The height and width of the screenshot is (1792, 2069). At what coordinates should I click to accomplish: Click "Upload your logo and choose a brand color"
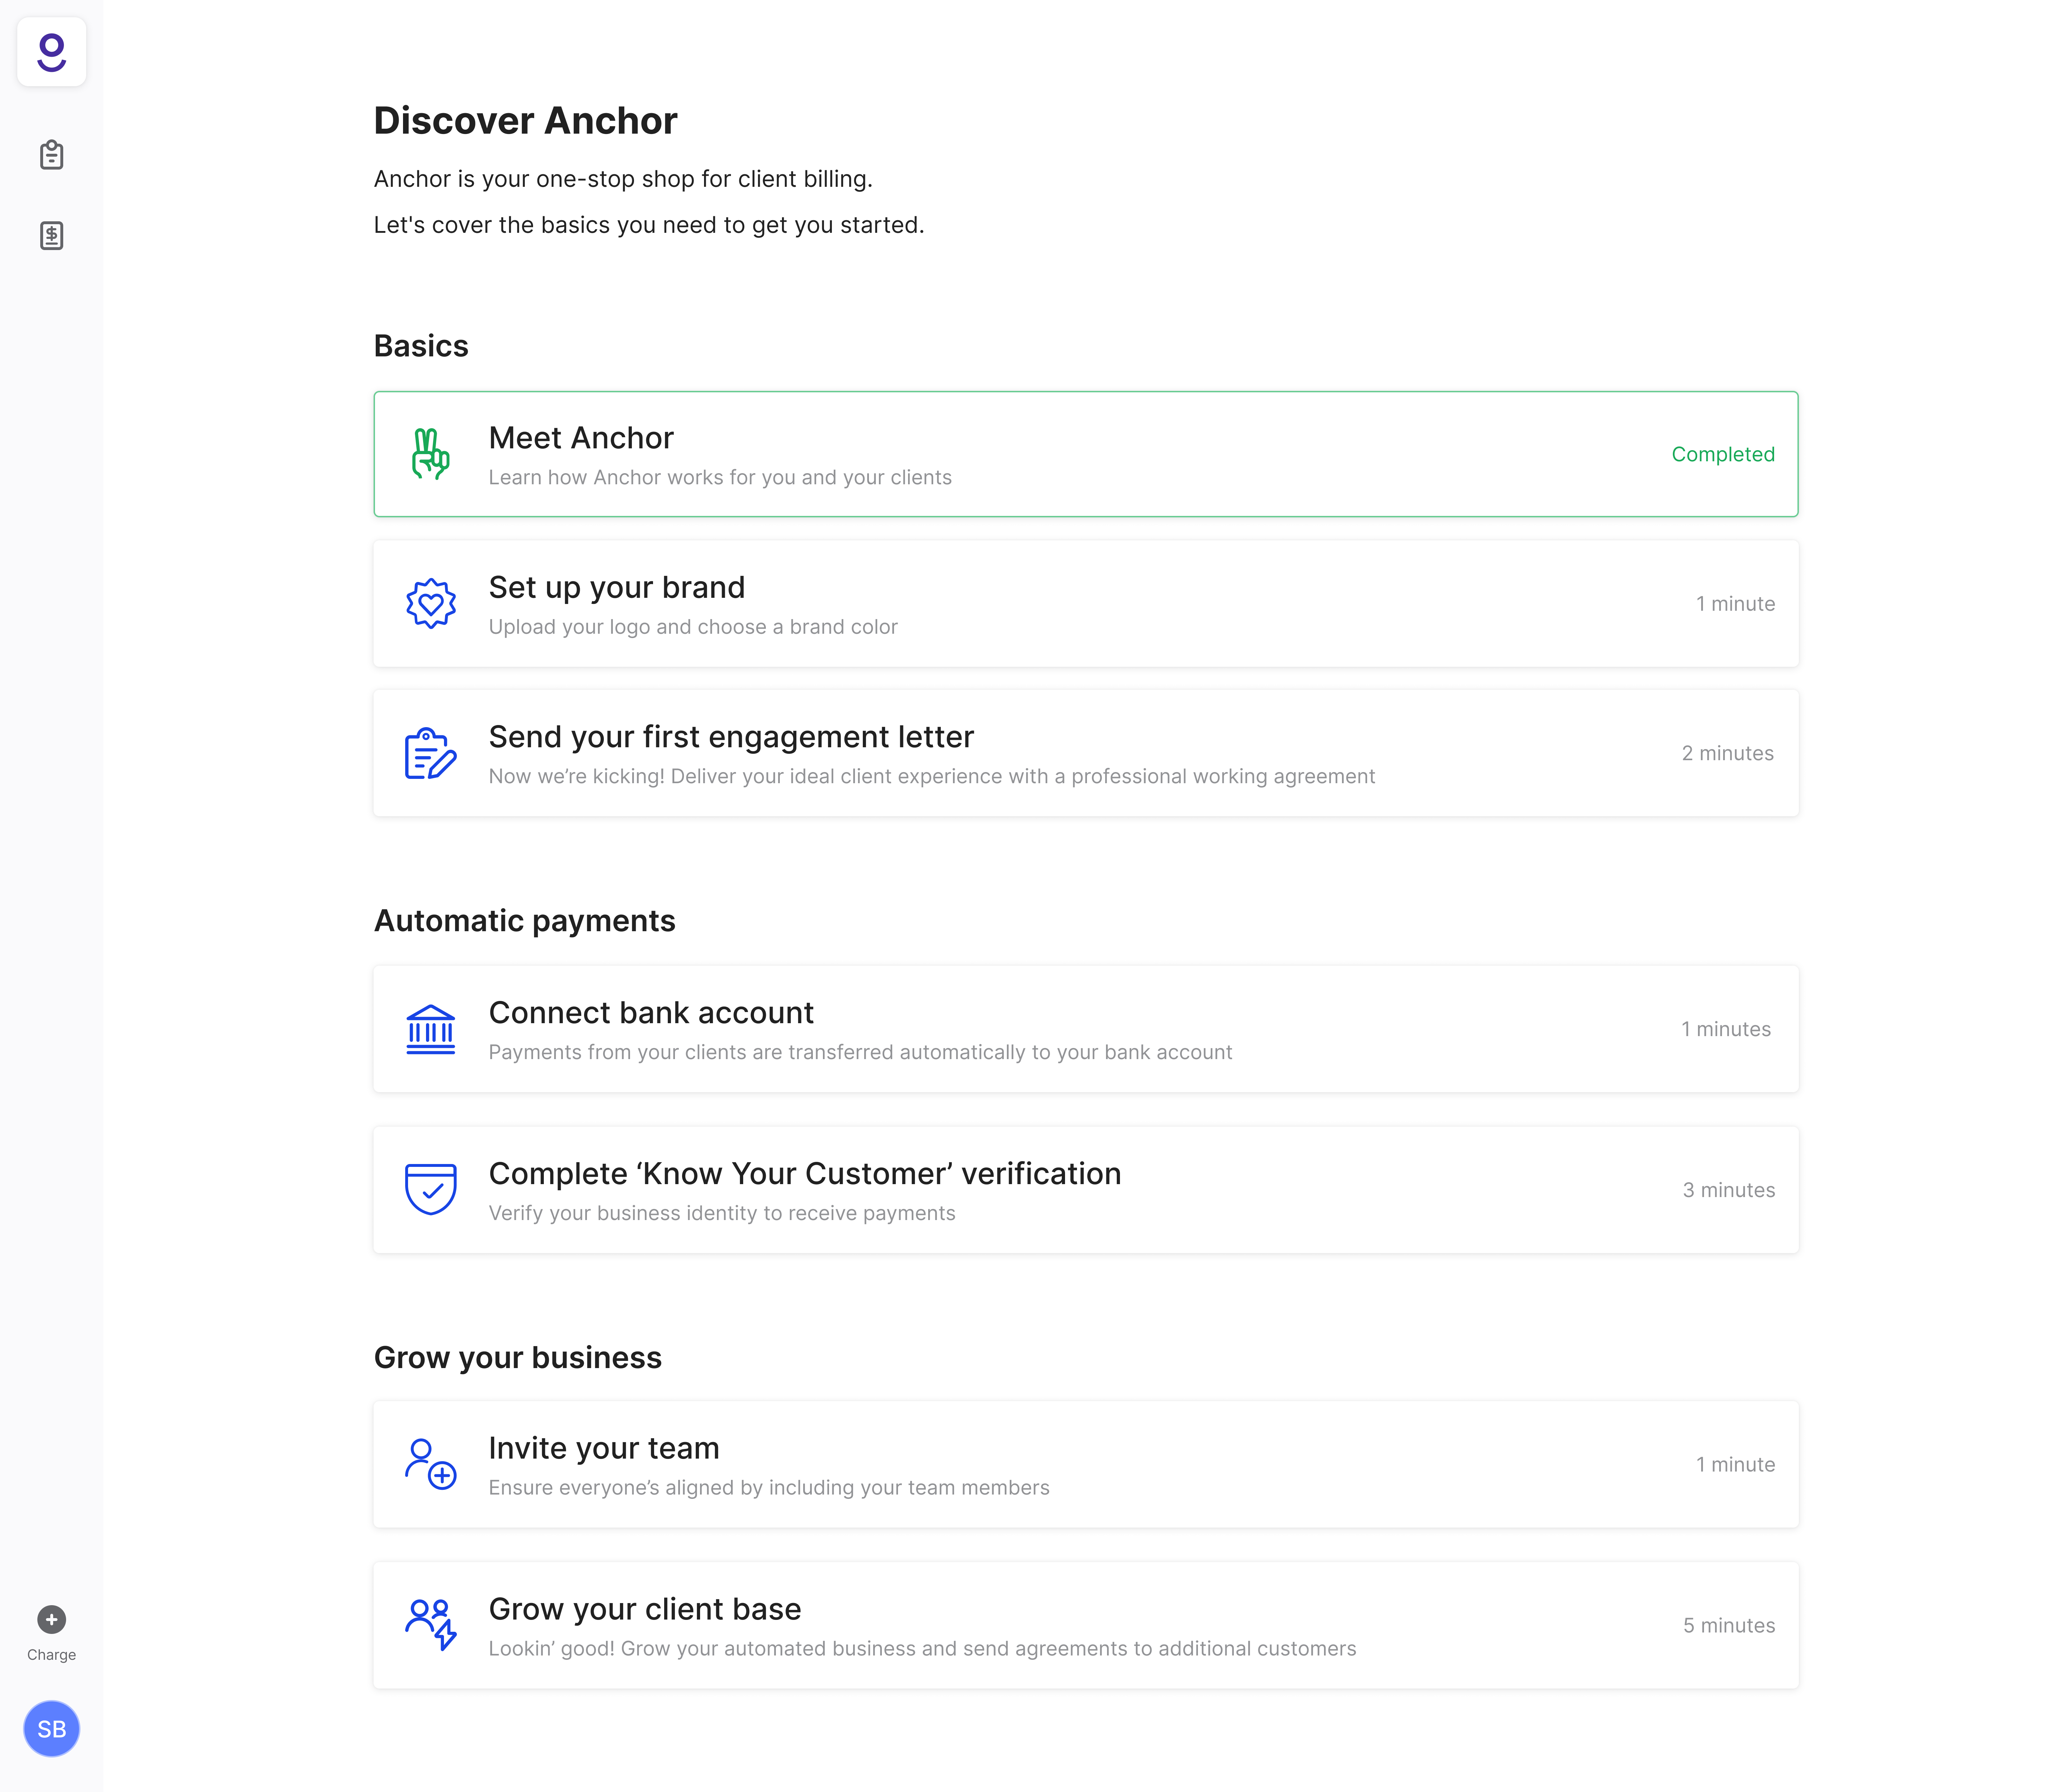click(x=693, y=627)
